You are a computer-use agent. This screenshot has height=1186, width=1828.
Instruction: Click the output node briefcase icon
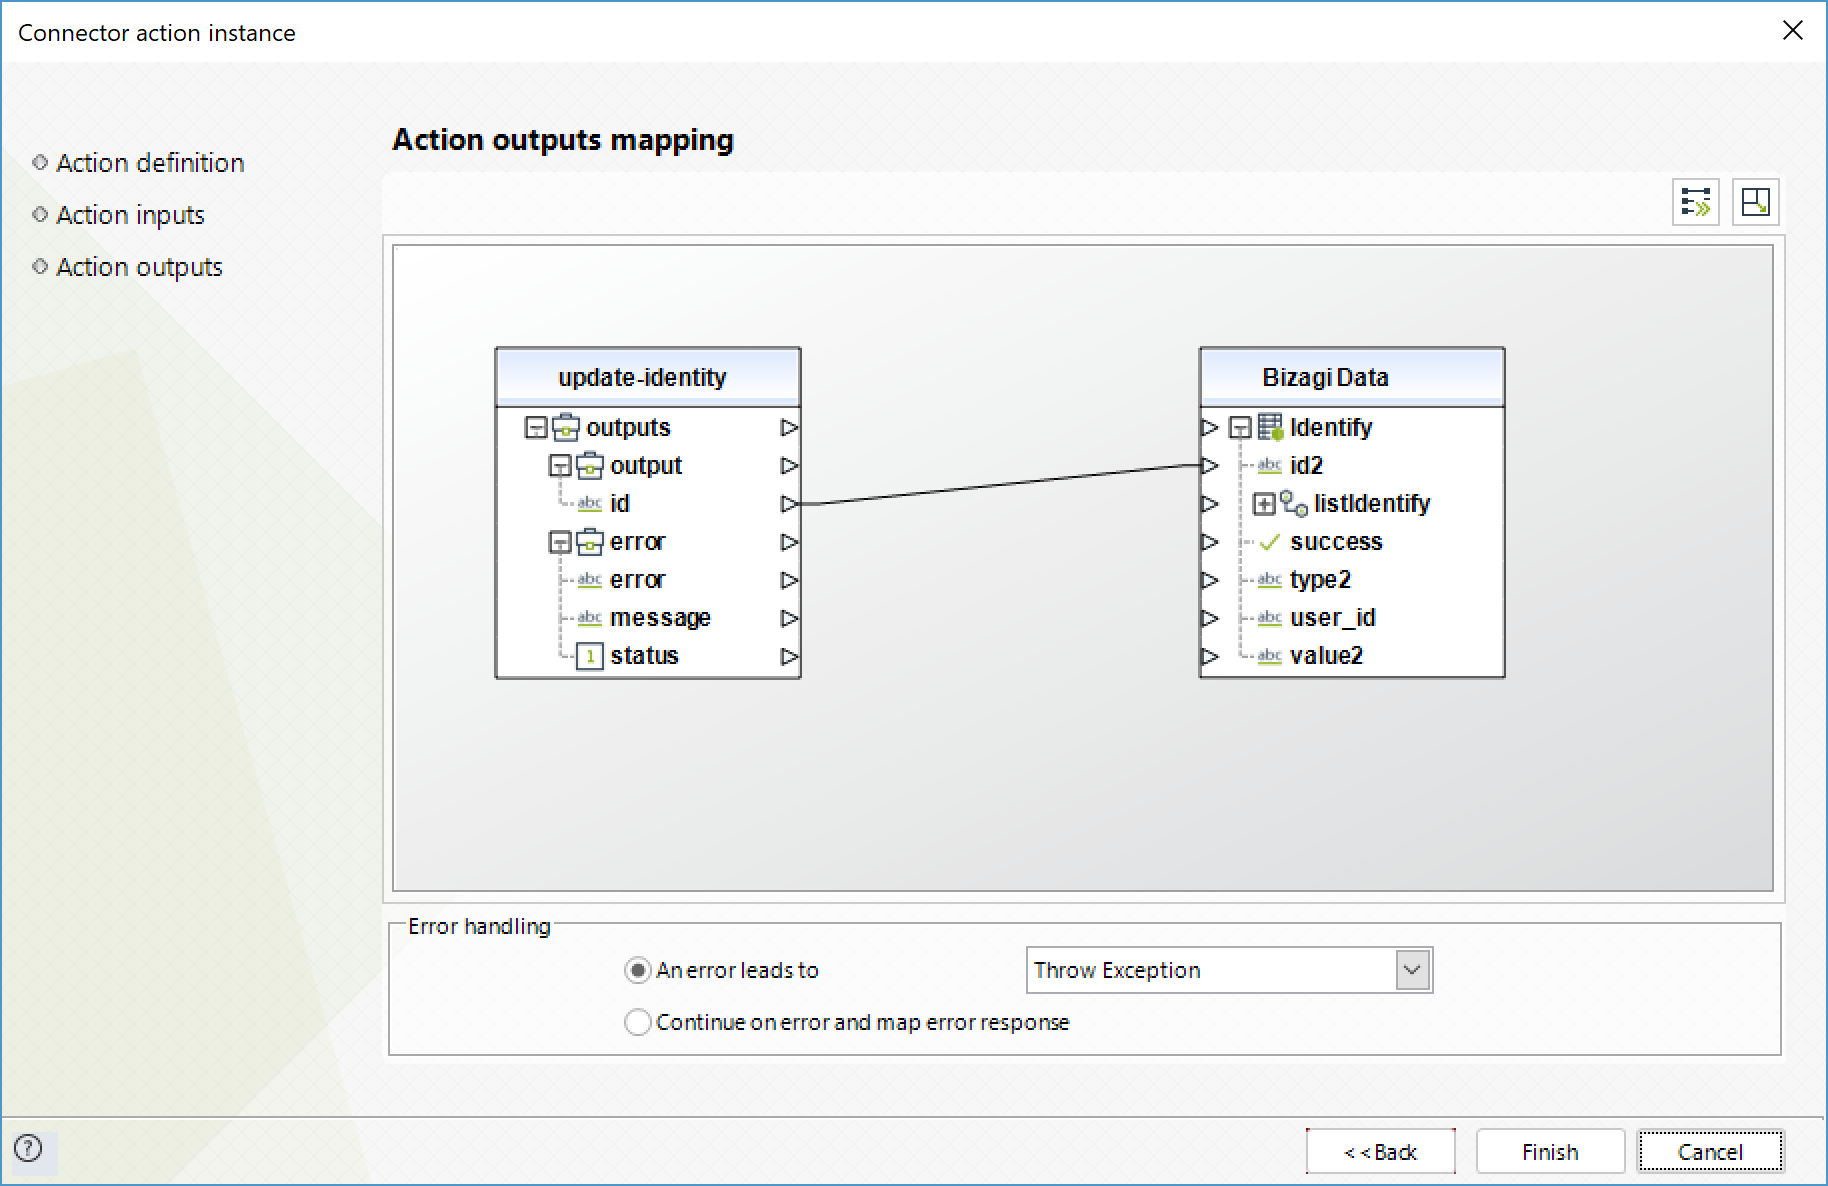point(590,465)
